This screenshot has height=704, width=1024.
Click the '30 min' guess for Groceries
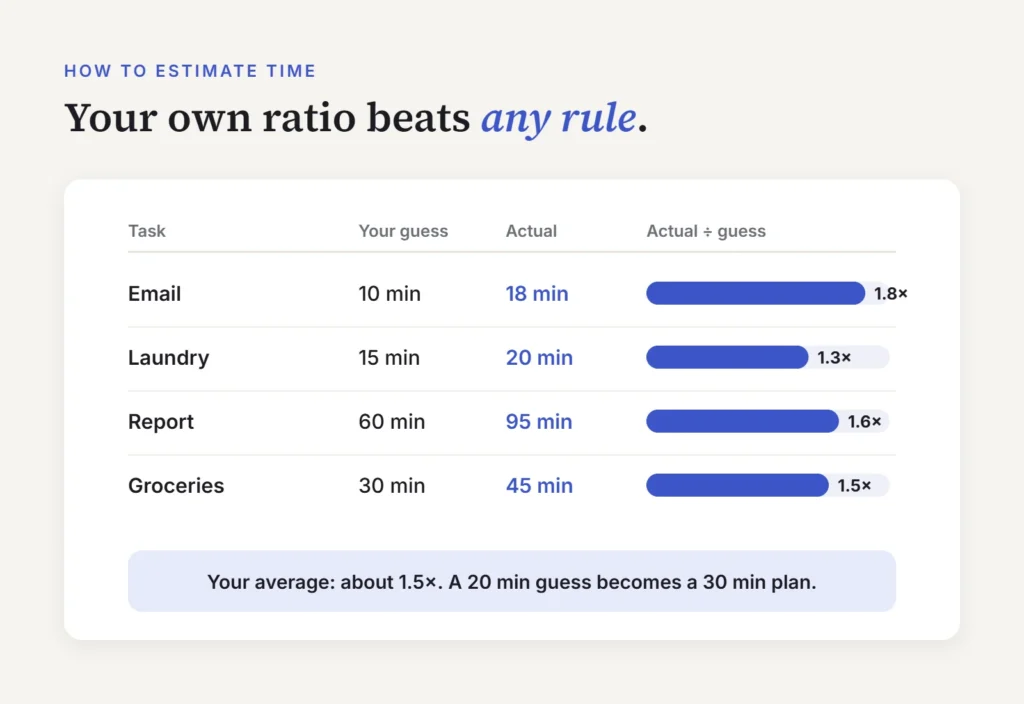click(391, 486)
